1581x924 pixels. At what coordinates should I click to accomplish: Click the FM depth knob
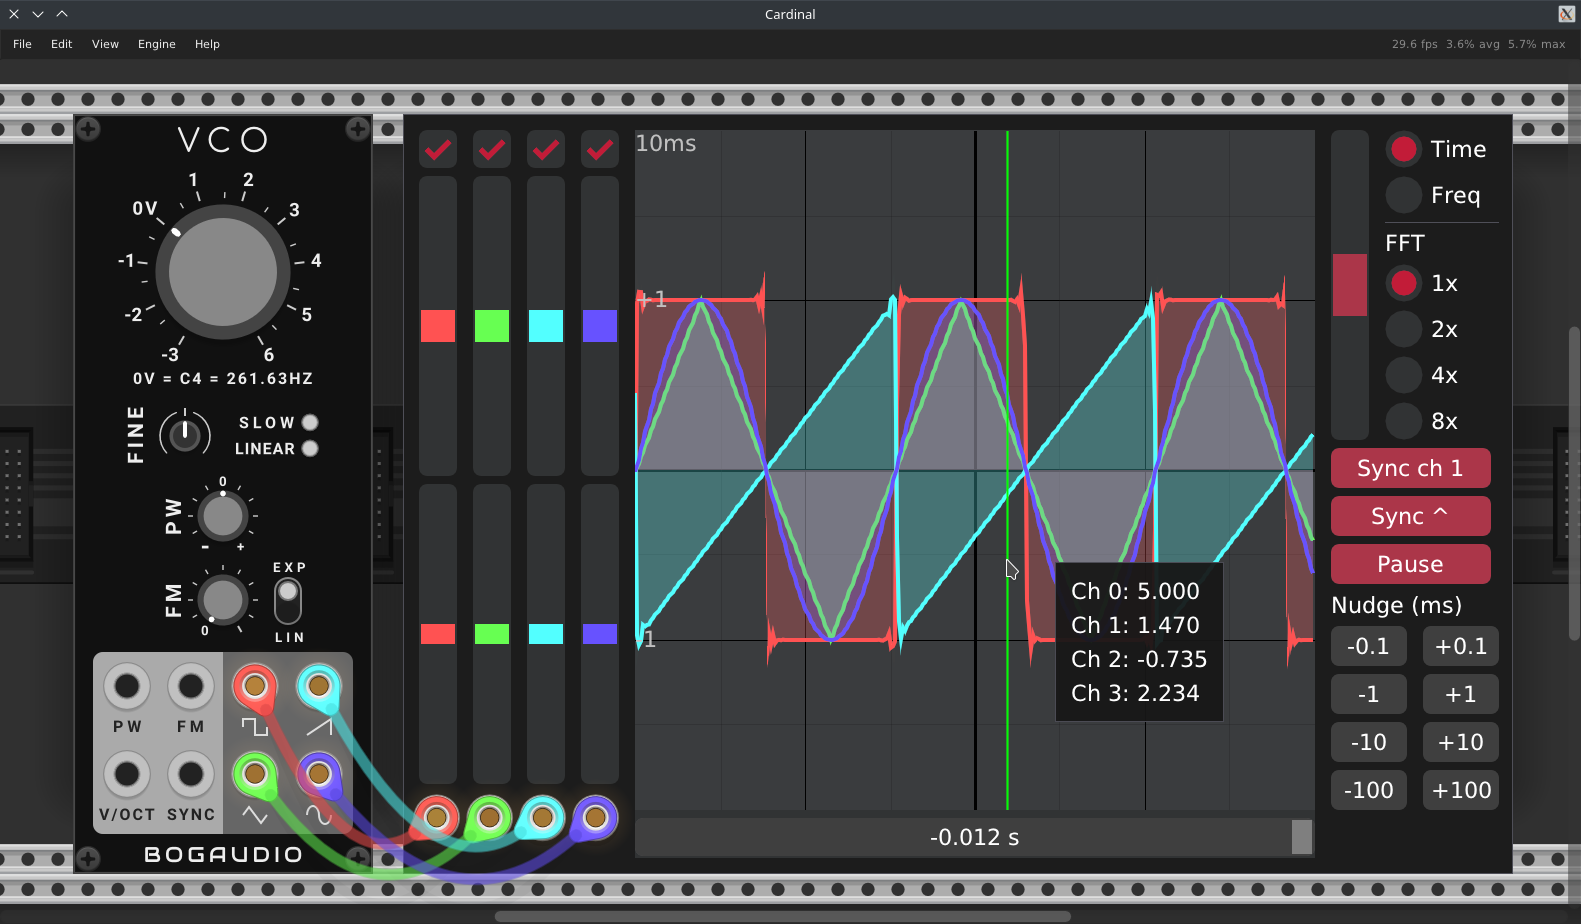pos(222,600)
